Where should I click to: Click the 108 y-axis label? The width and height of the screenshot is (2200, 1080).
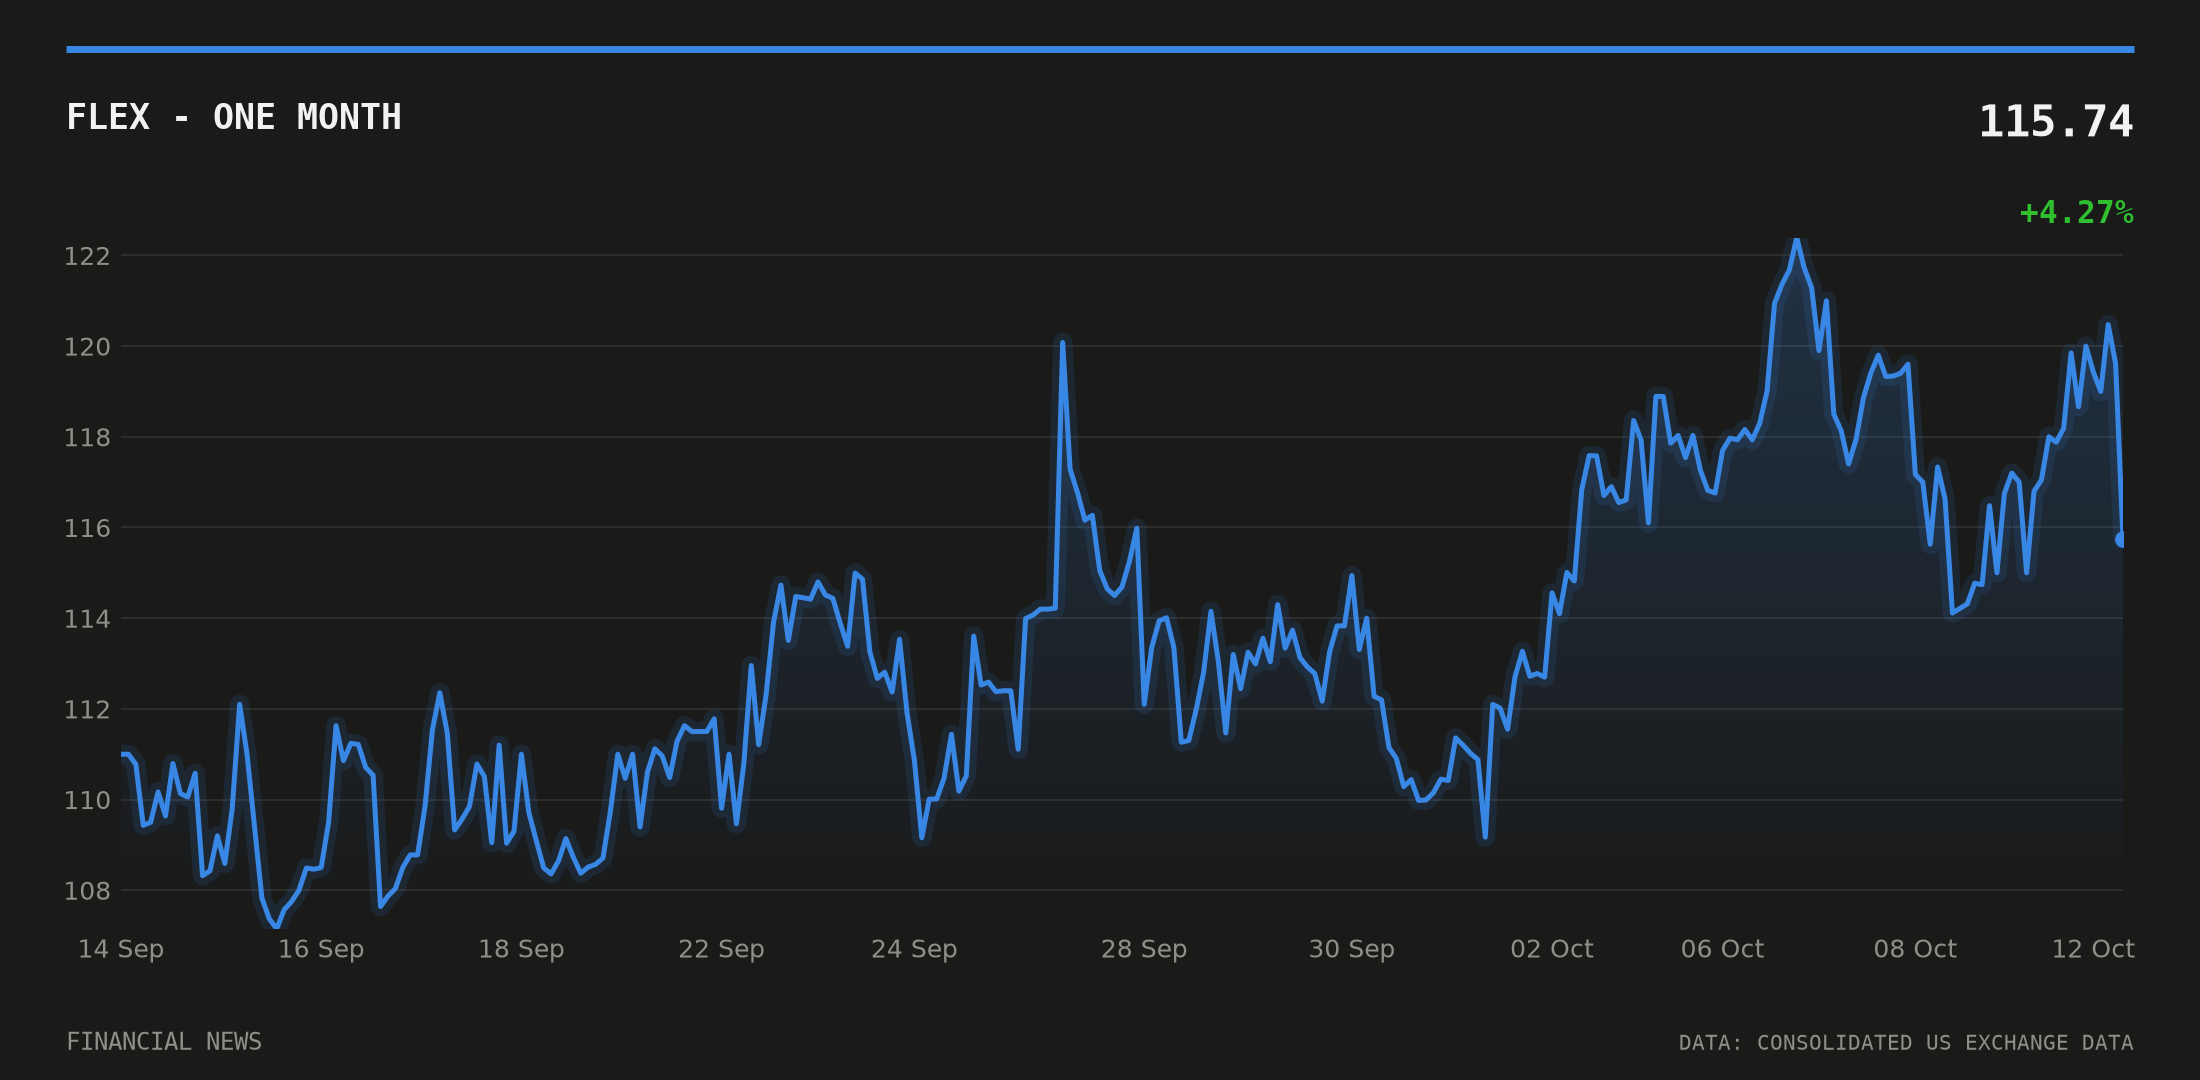(x=87, y=891)
